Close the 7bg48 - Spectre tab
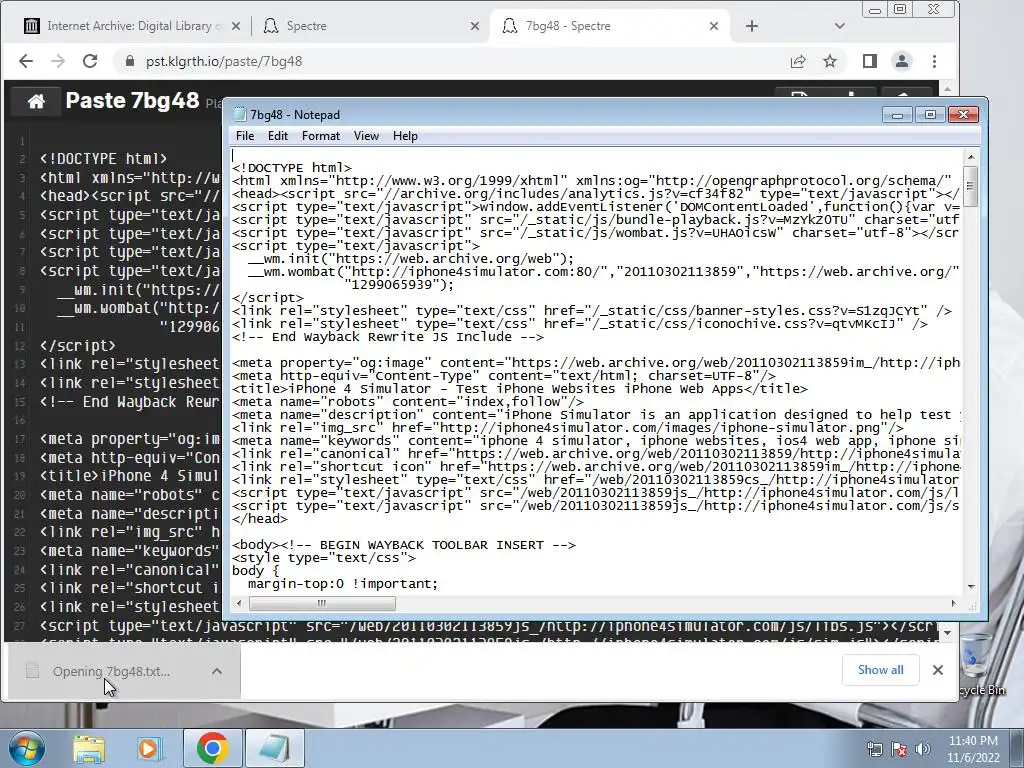1024x768 pixels. click(714, 26)
